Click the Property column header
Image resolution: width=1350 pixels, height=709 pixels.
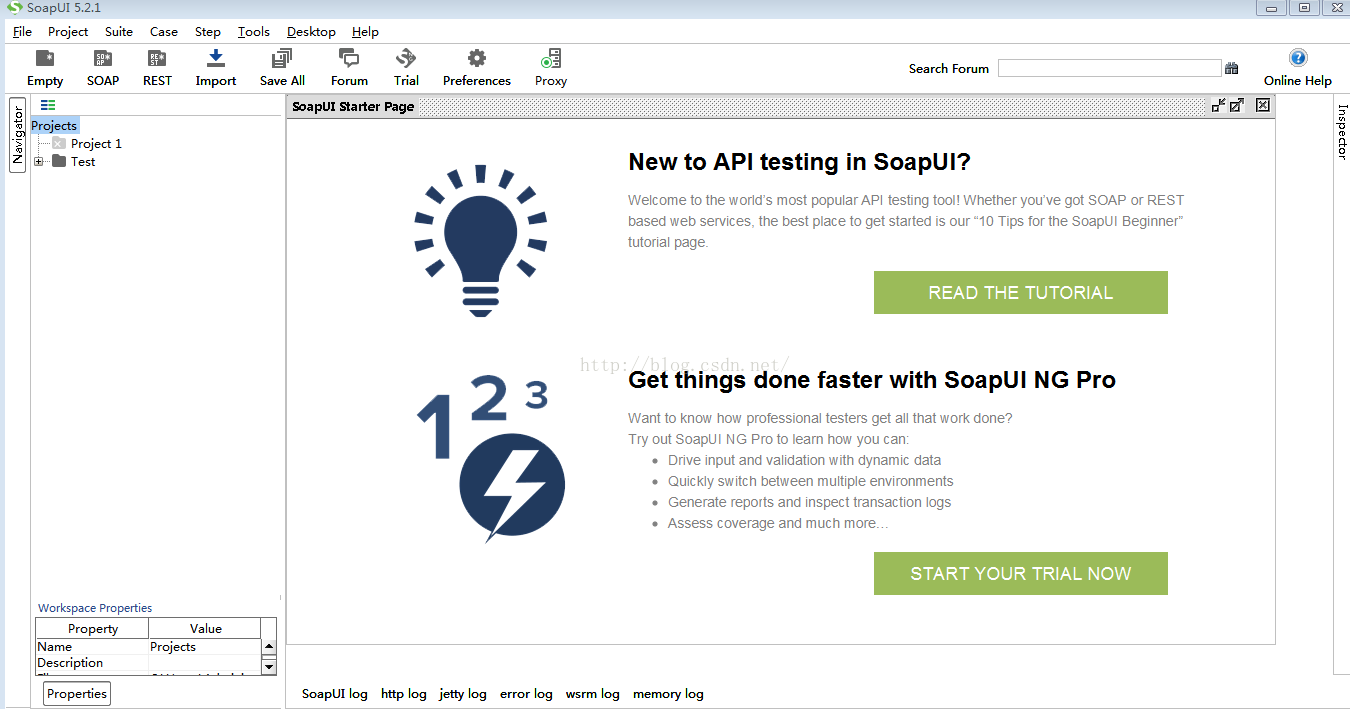[92, 628]
